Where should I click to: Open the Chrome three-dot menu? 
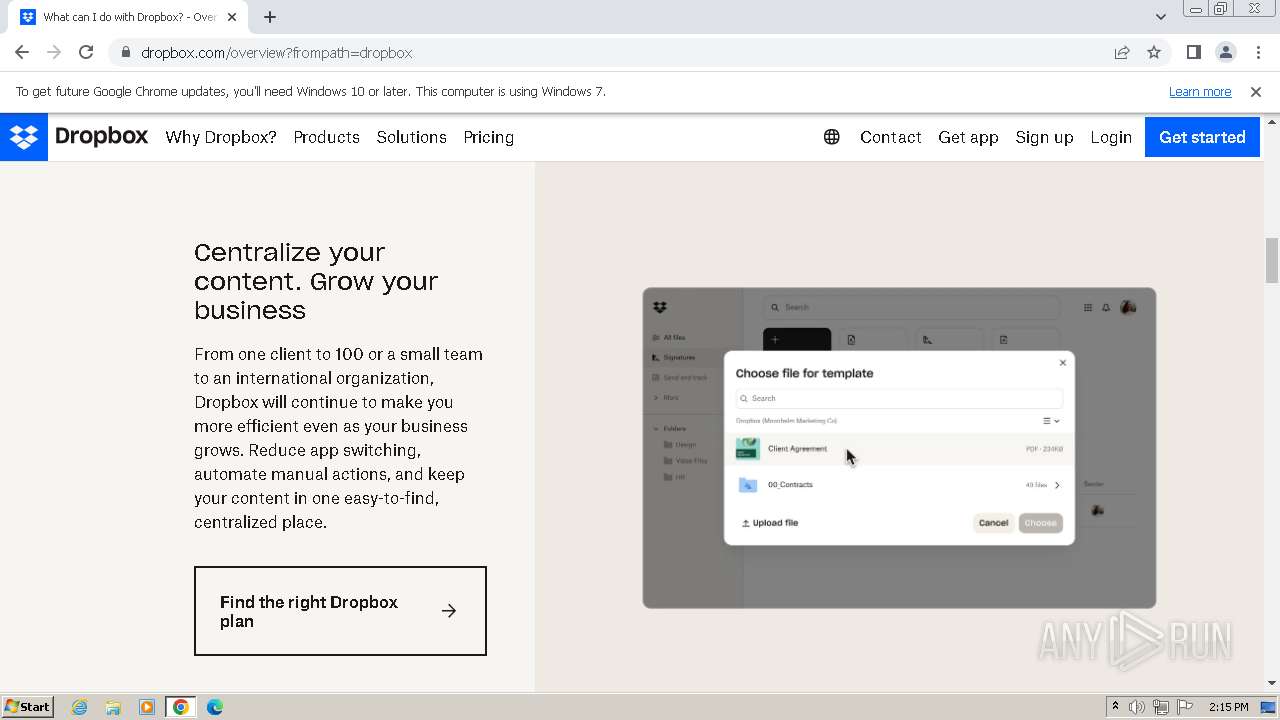tap(1258, 53)
